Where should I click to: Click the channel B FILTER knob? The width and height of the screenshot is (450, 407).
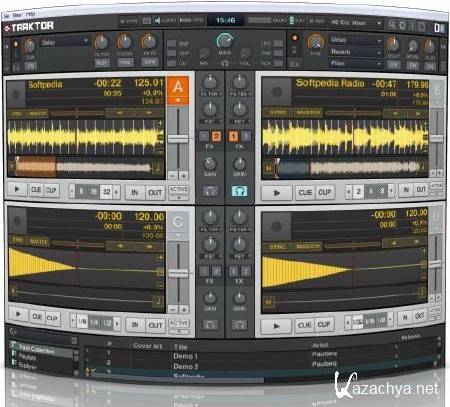(239, 82)
